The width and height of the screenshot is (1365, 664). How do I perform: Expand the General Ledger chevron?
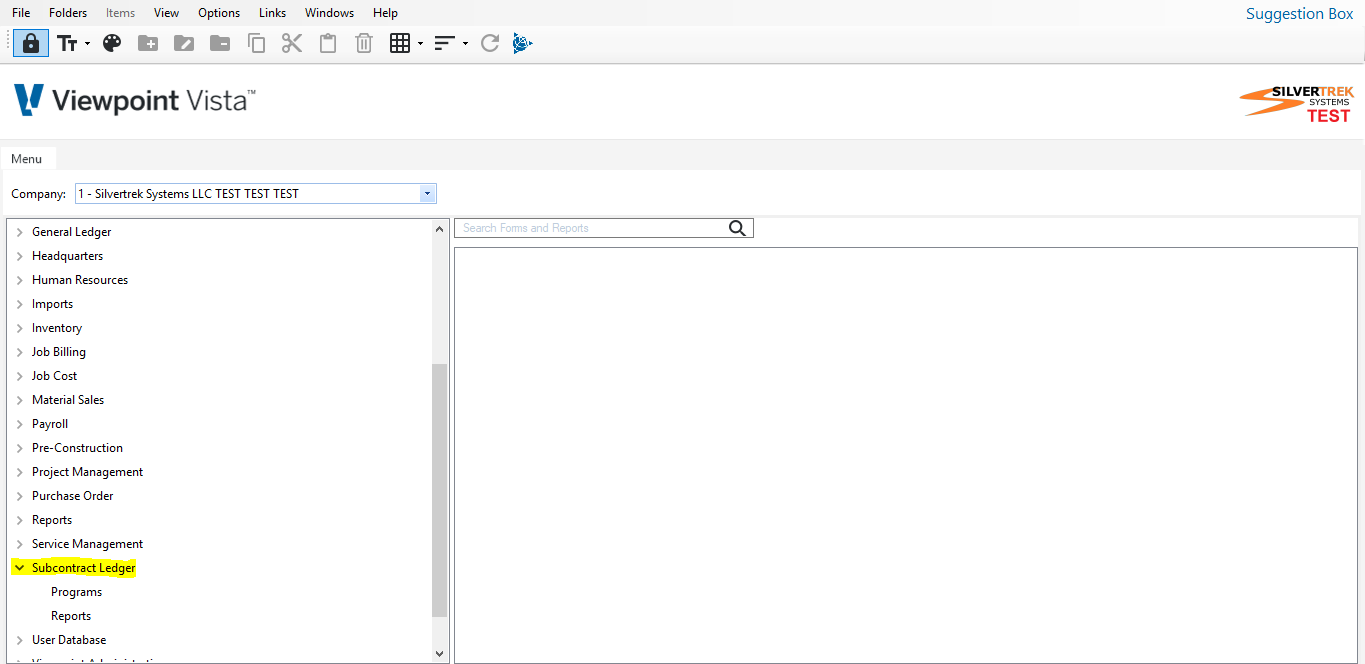[x=19, y=232]
